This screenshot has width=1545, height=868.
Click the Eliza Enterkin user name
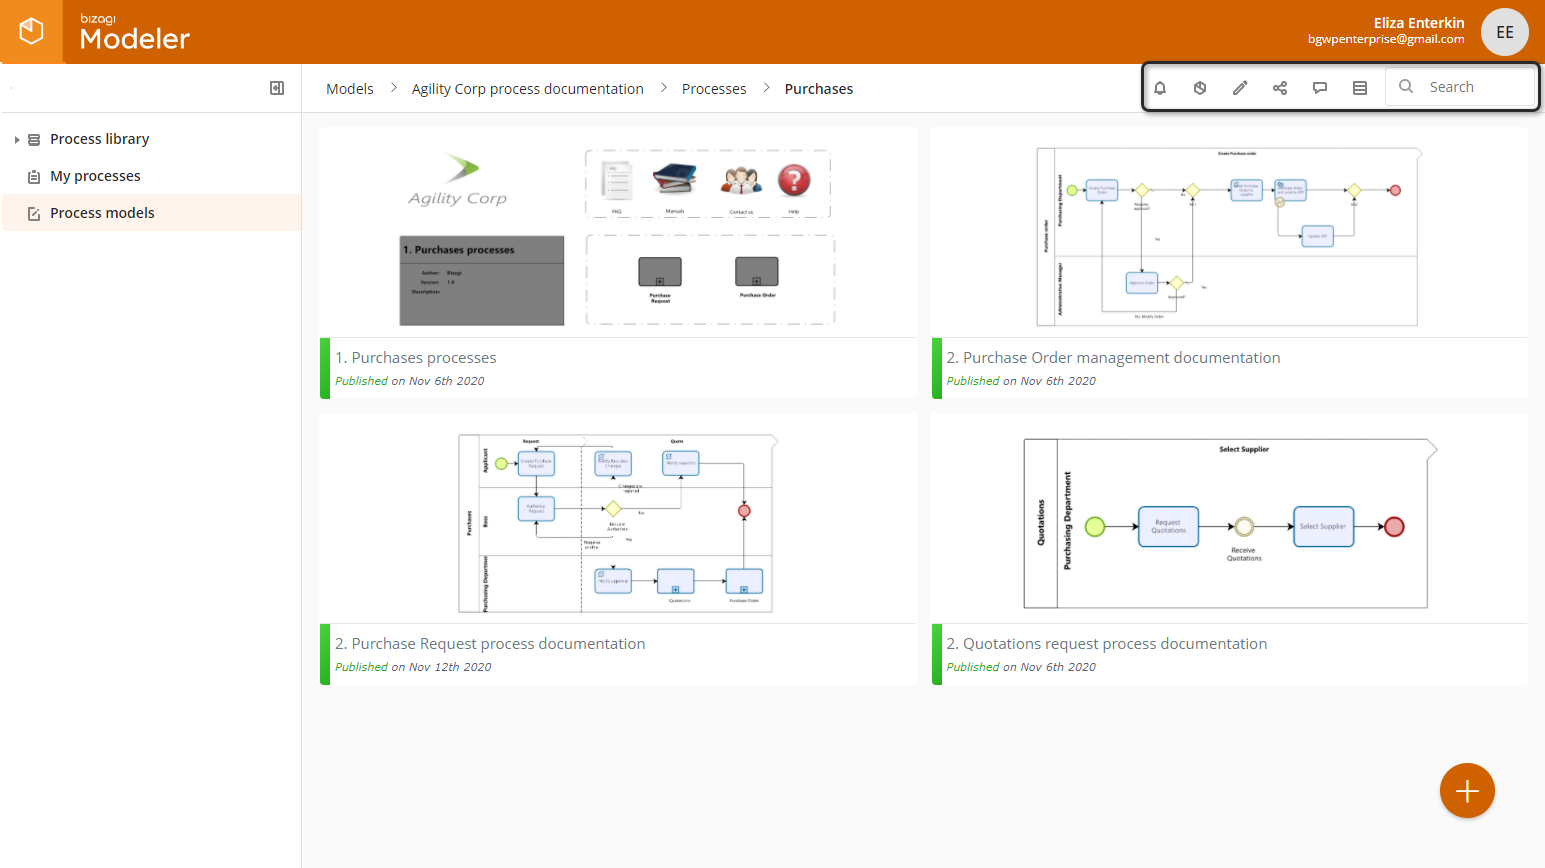point(1419,23)
